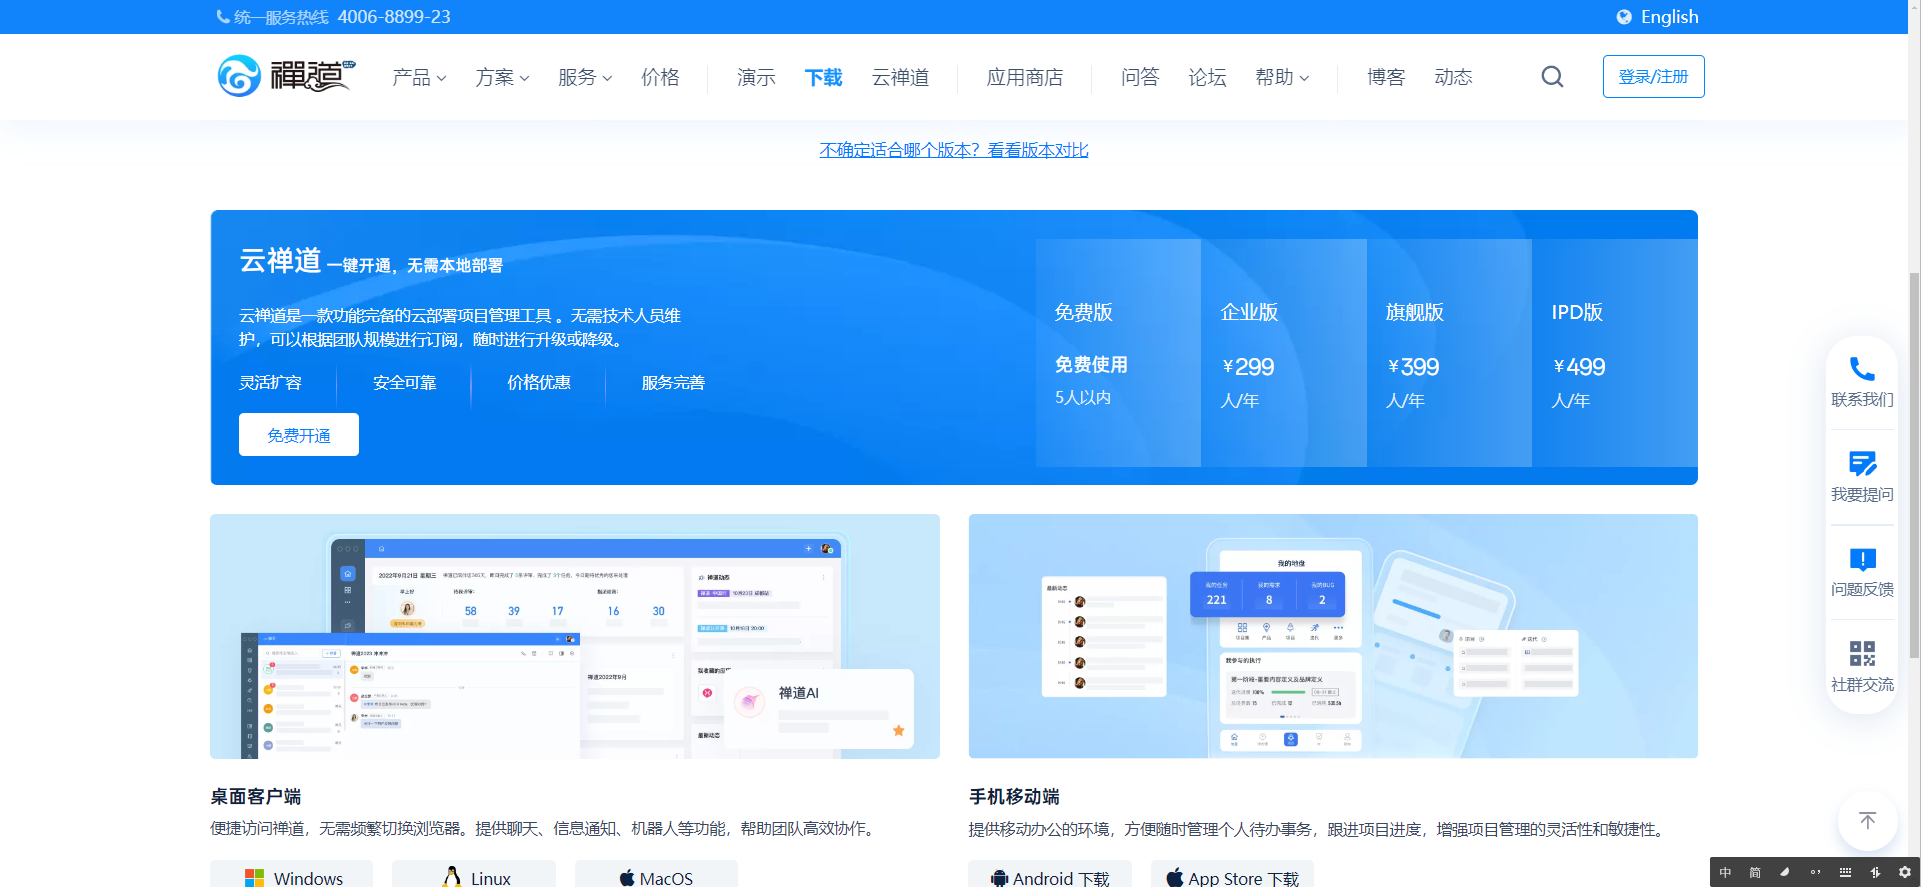
Task: Expand the 方案 dropdown menu
Action: [502, 77]
